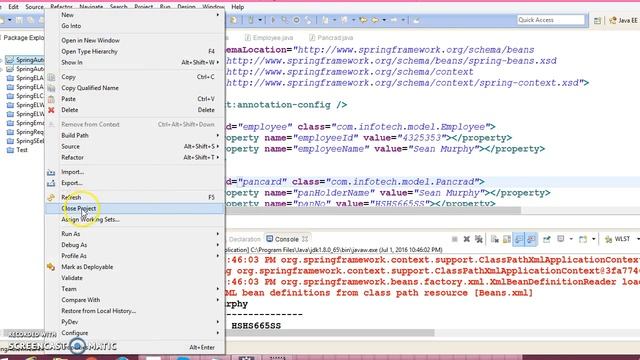Toggle Scroll Lock in the console toolbar
This screenshot has width=640, height=360.
(507, 239)
